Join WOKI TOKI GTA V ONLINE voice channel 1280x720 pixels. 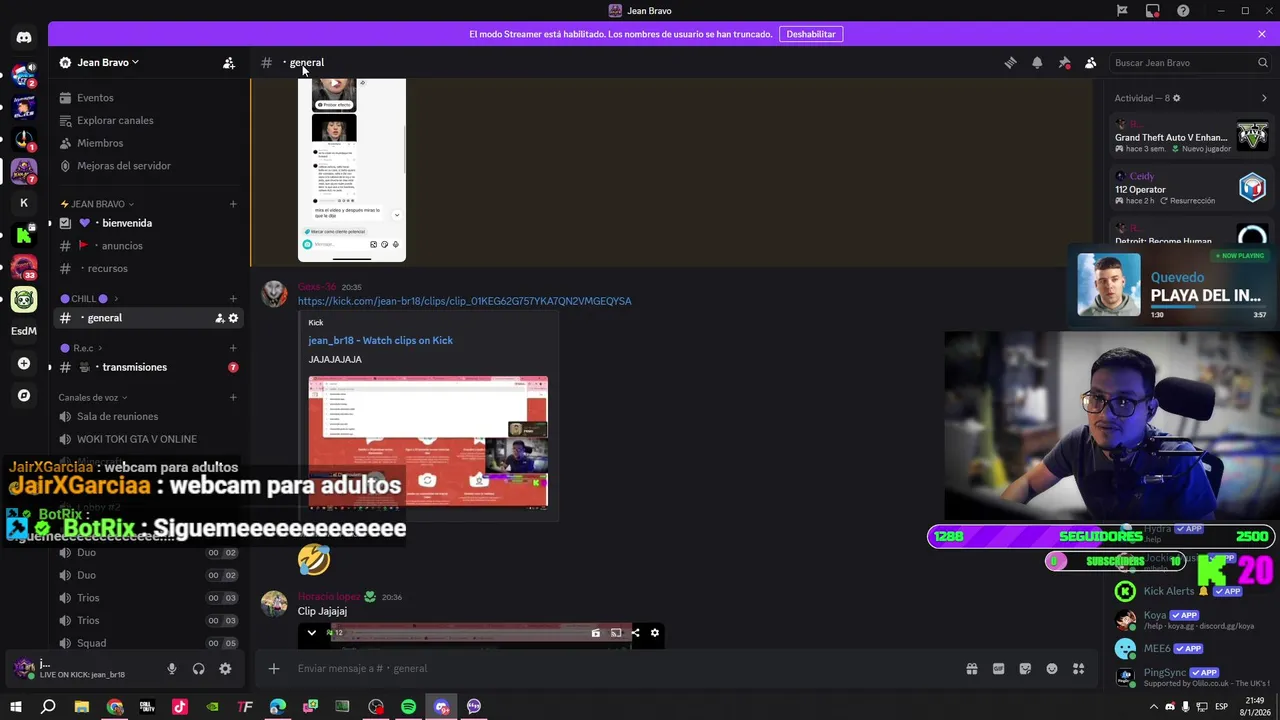(x=148, y=439)
